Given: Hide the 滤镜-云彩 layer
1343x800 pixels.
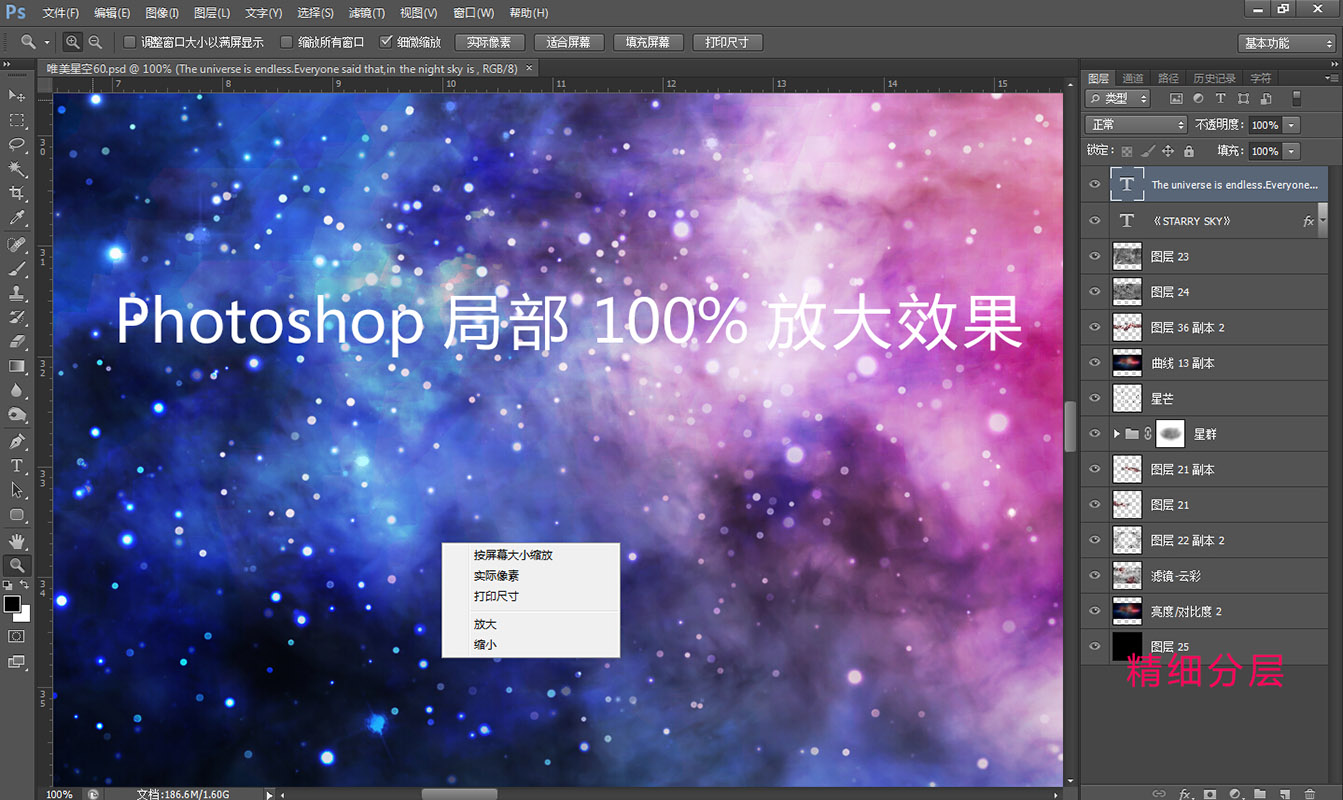Looking at the screenshot, I should click(x=1094, y=575).
